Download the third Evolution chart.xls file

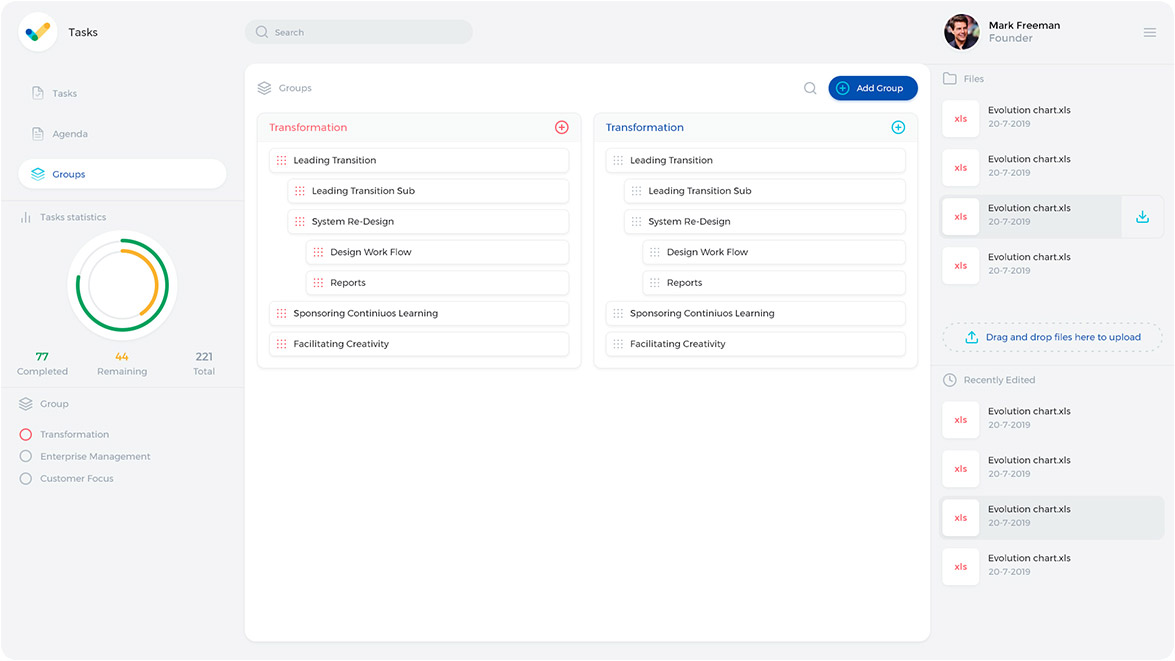[x=1142, y=216]
